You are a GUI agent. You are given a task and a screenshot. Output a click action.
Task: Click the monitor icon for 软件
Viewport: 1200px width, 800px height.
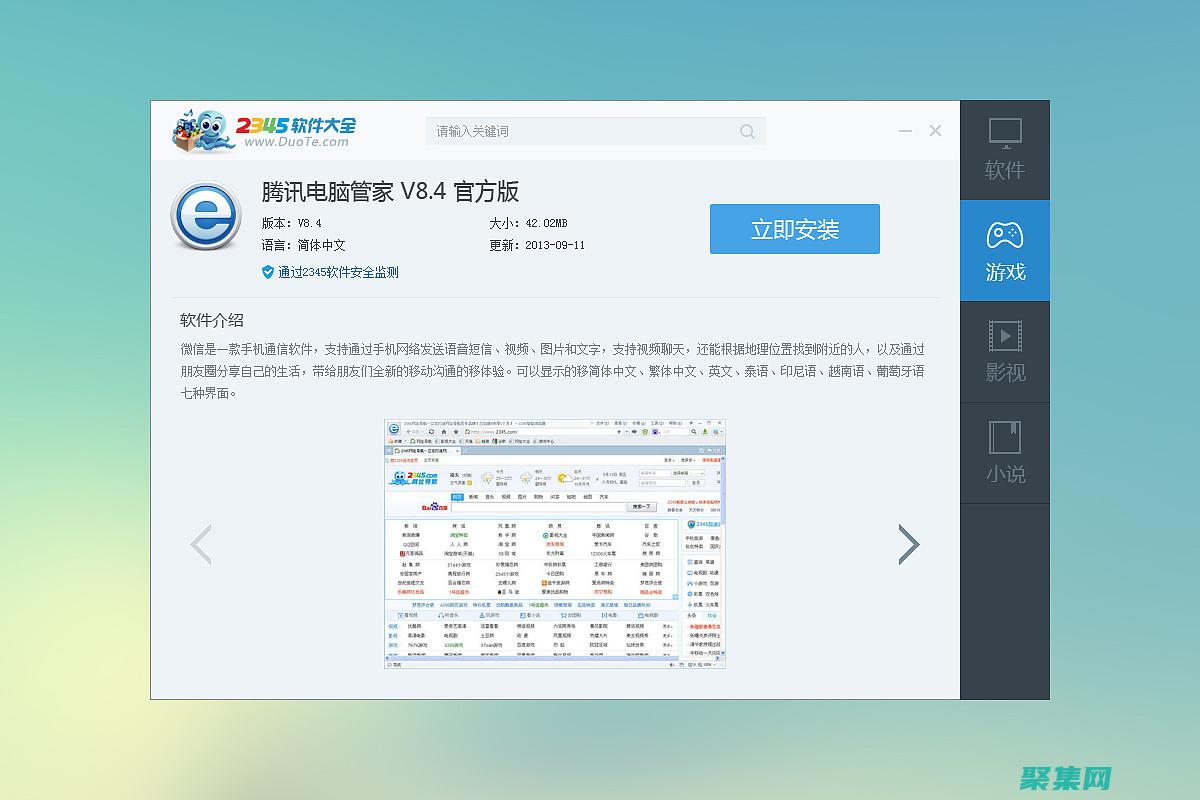tap(1005, 133)
